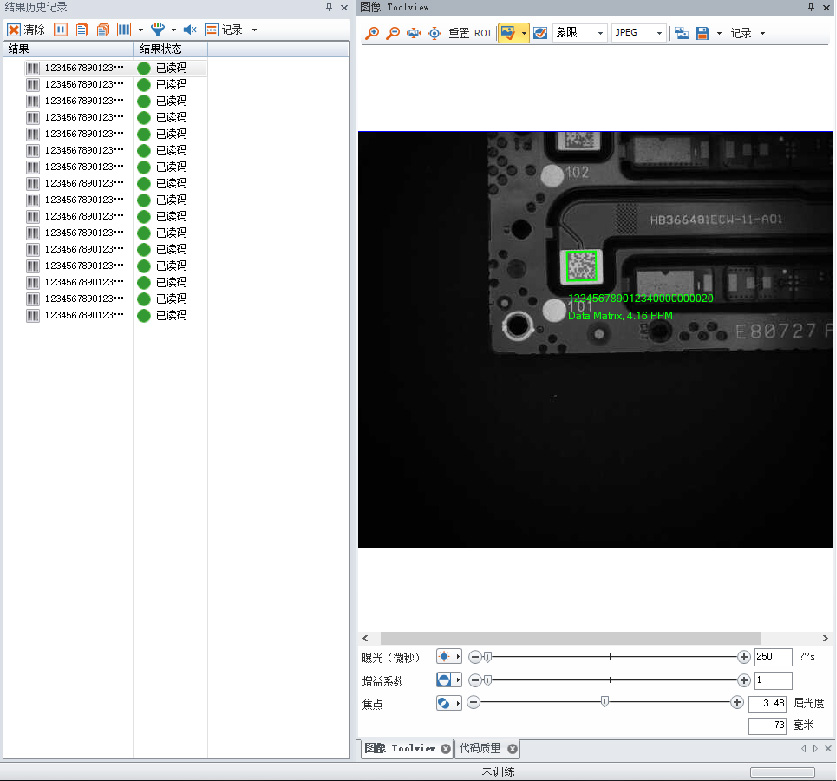
Task: Select the first result row in history
Action: [x=116, y=68]
